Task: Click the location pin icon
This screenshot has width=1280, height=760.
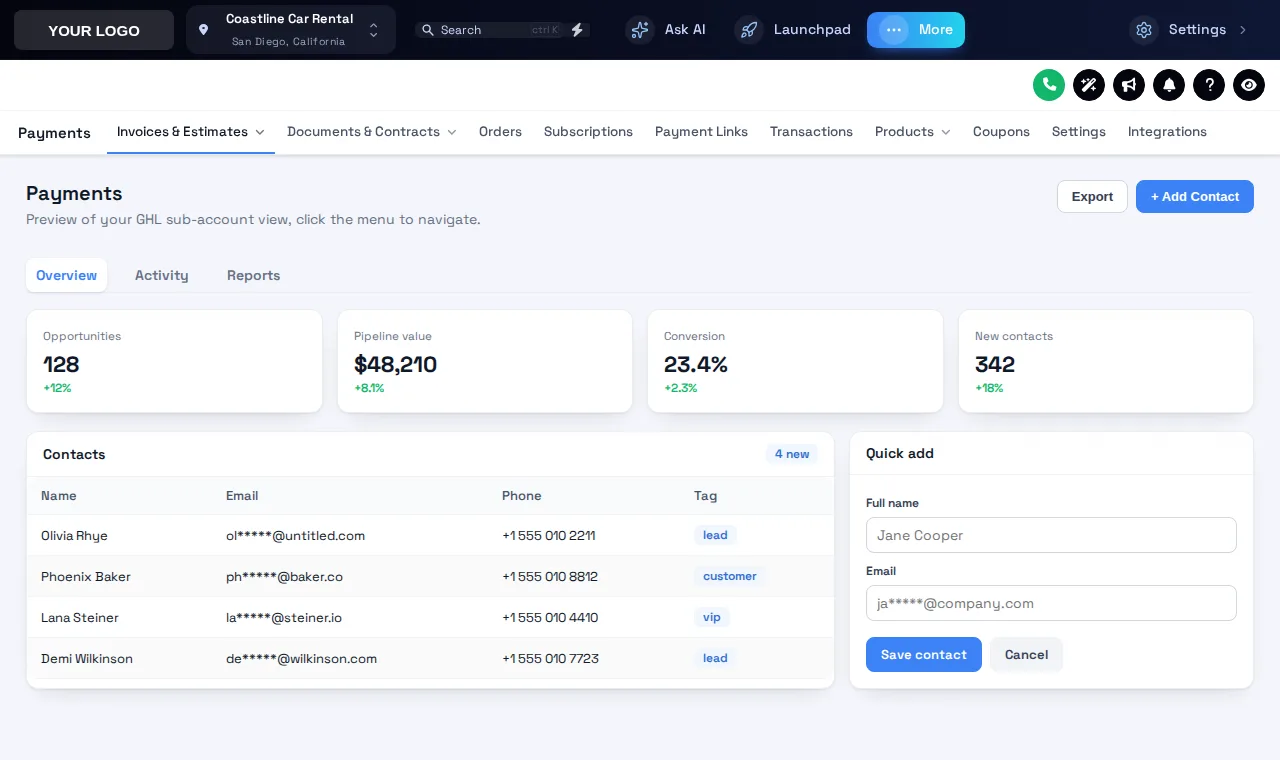Action: point(204,30)
